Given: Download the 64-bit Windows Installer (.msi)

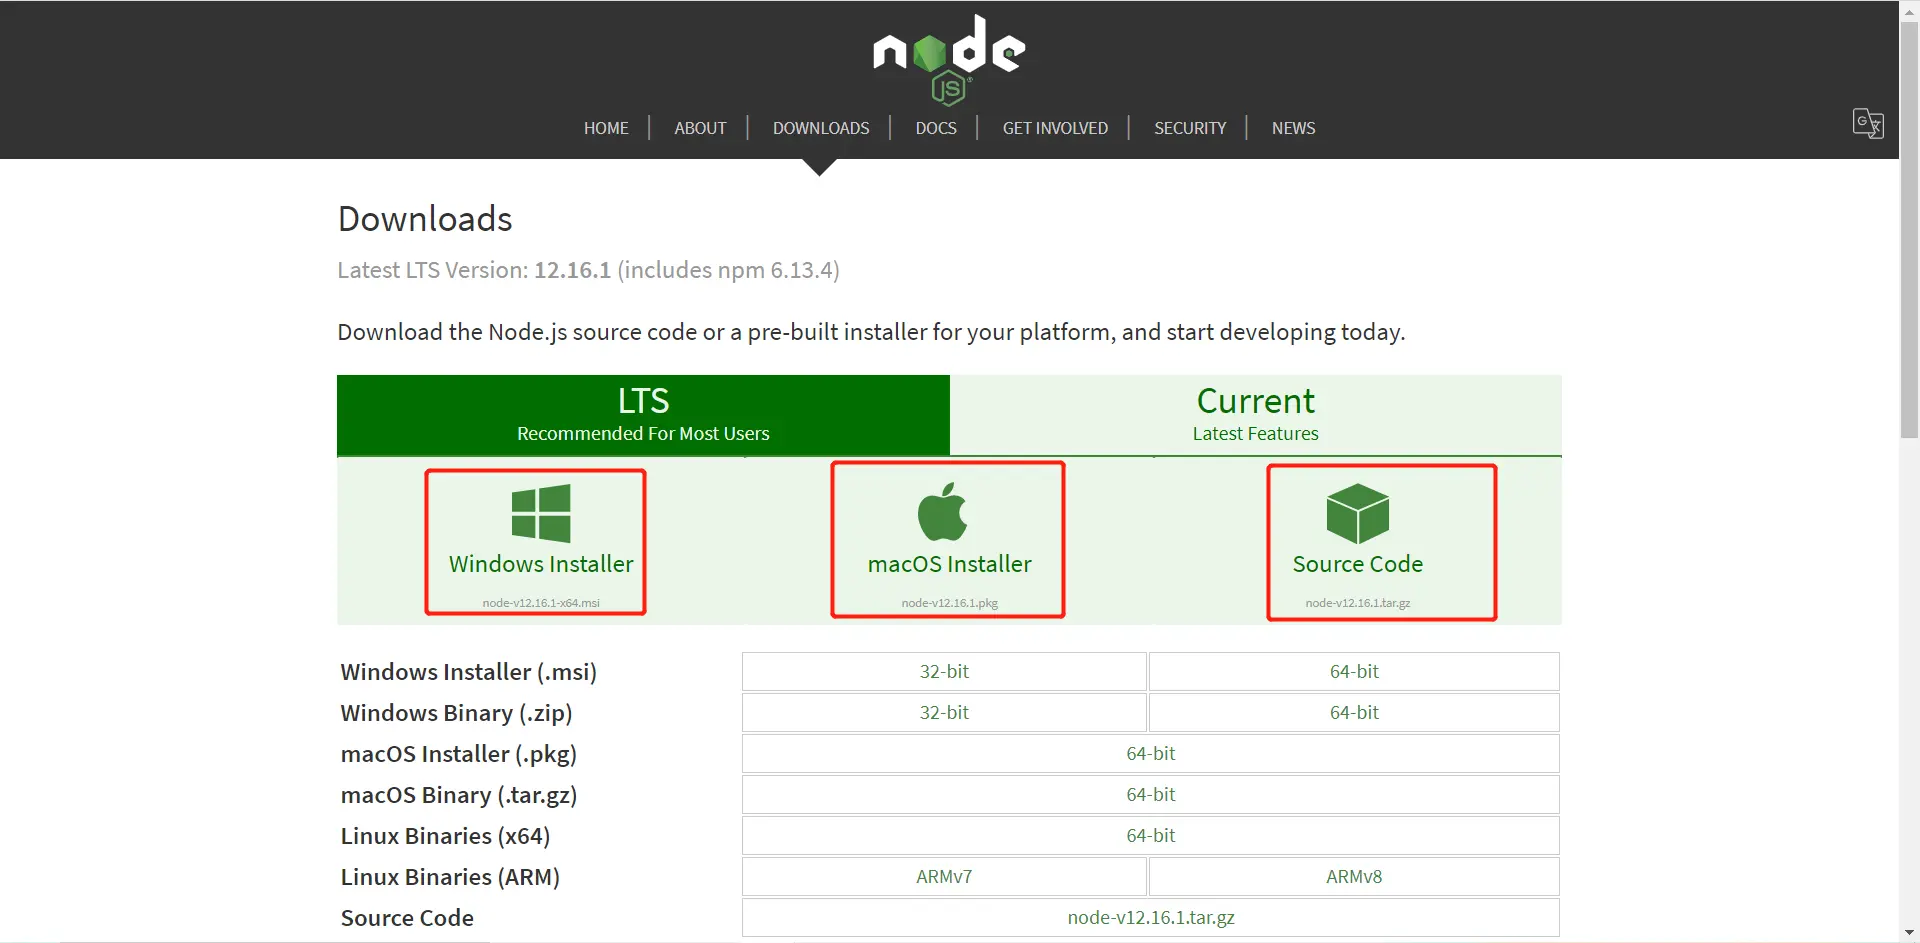Looking at the screenshot, I should tap(1354, 671).
